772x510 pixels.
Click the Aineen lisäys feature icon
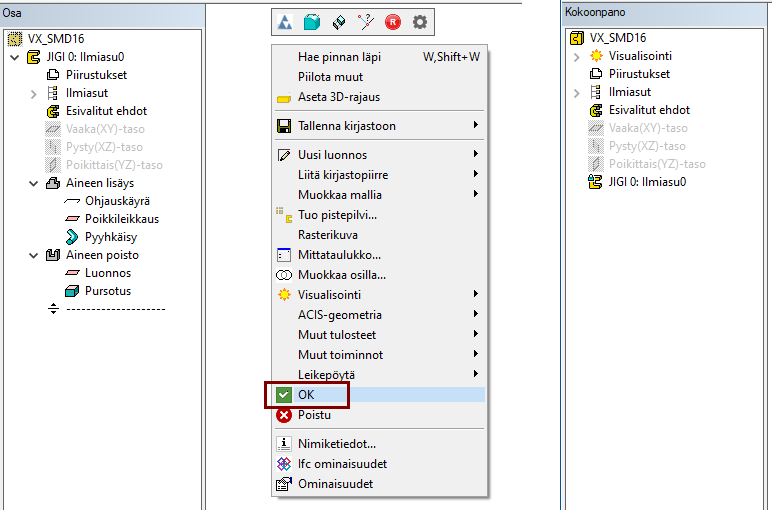[x=53, y=183]
